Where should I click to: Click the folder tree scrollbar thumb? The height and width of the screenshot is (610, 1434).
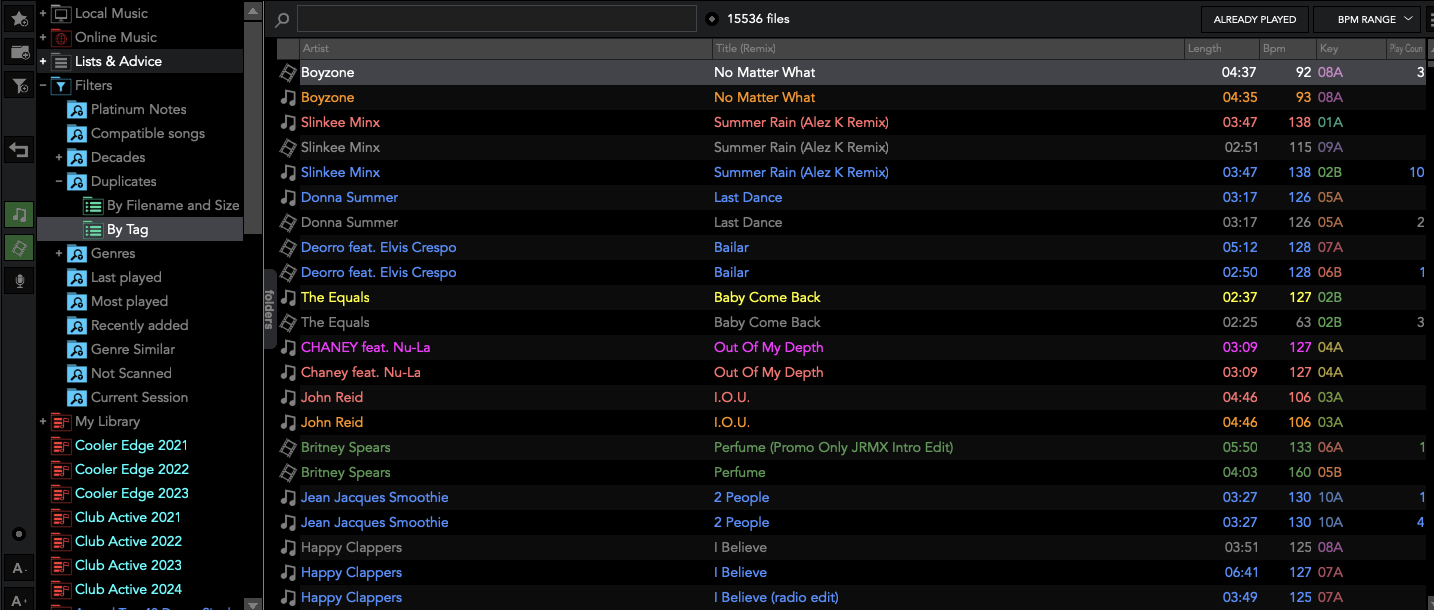click(x=253, y=127)
